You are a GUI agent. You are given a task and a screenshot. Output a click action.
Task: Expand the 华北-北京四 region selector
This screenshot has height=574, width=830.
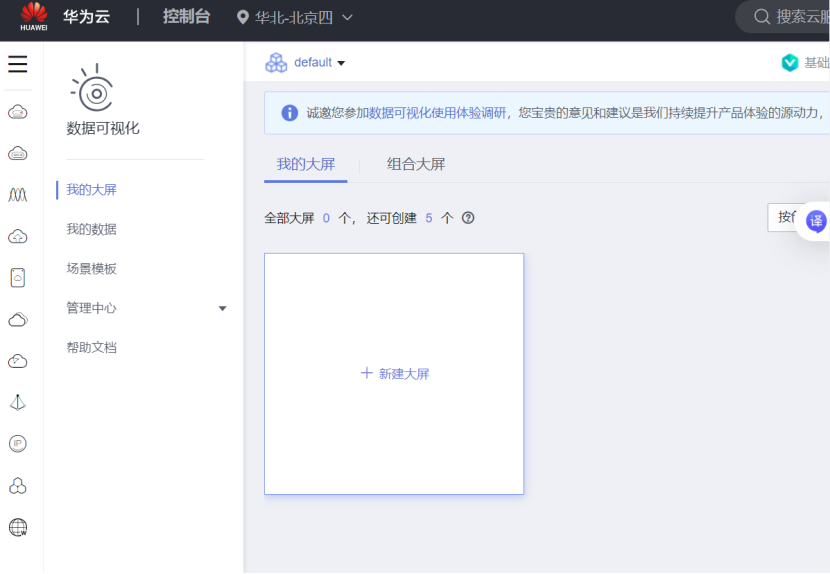click(x=303, y=17)
